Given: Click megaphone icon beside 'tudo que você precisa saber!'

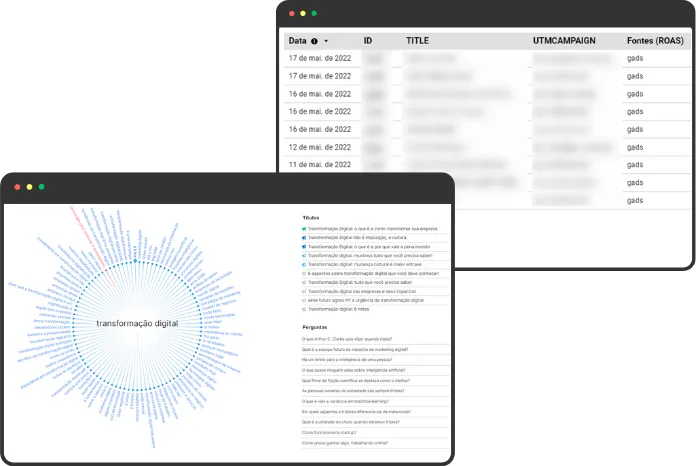Looking at the screenshot, I should coord(304,256).
